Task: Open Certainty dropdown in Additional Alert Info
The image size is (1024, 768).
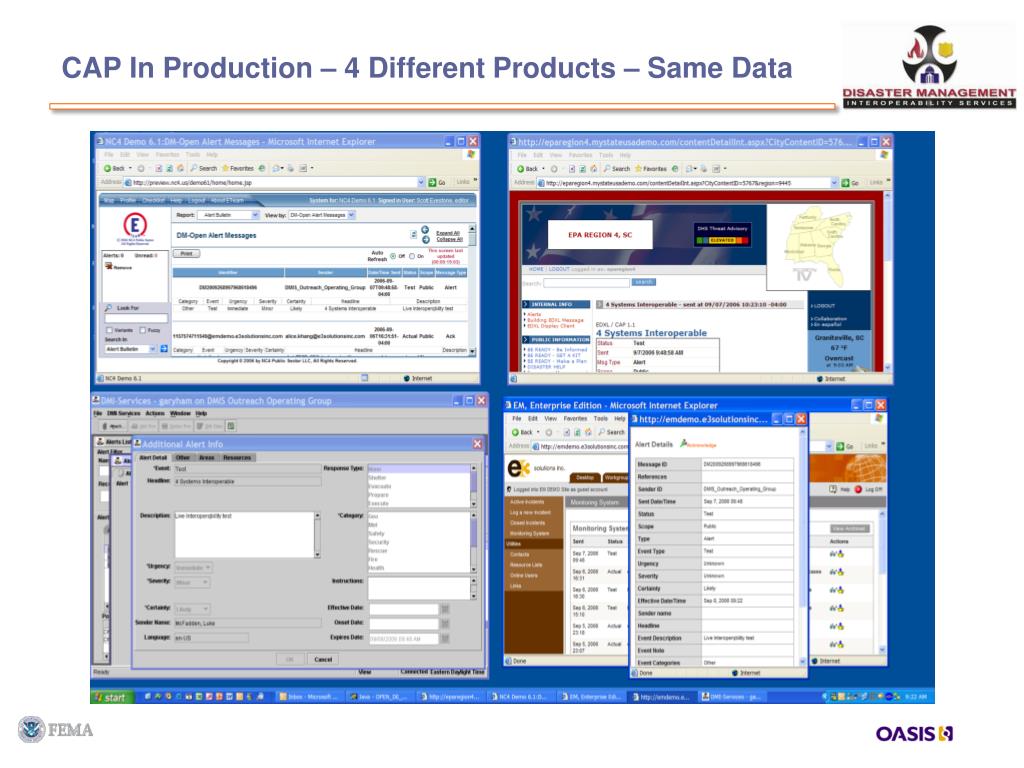Action: click(x=191, y=609)
